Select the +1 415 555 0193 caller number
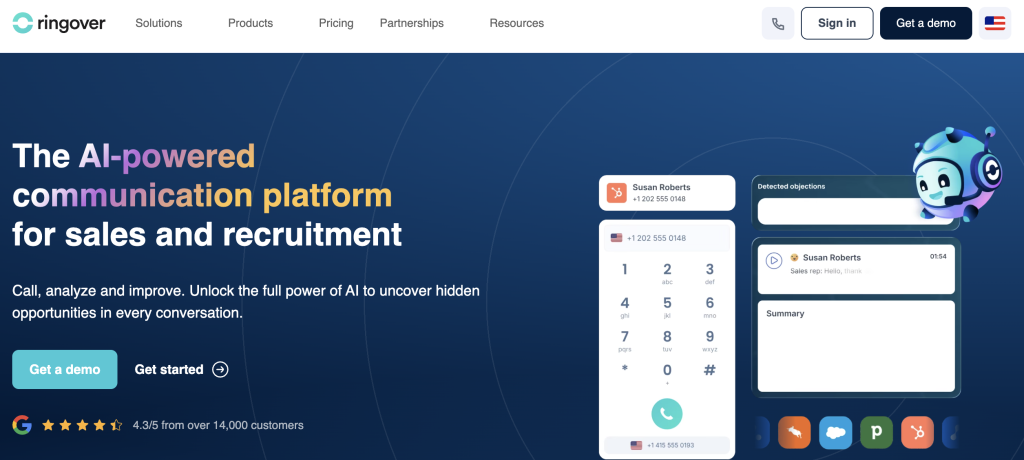Viewport: 1024px width, 460px height. 667,446
